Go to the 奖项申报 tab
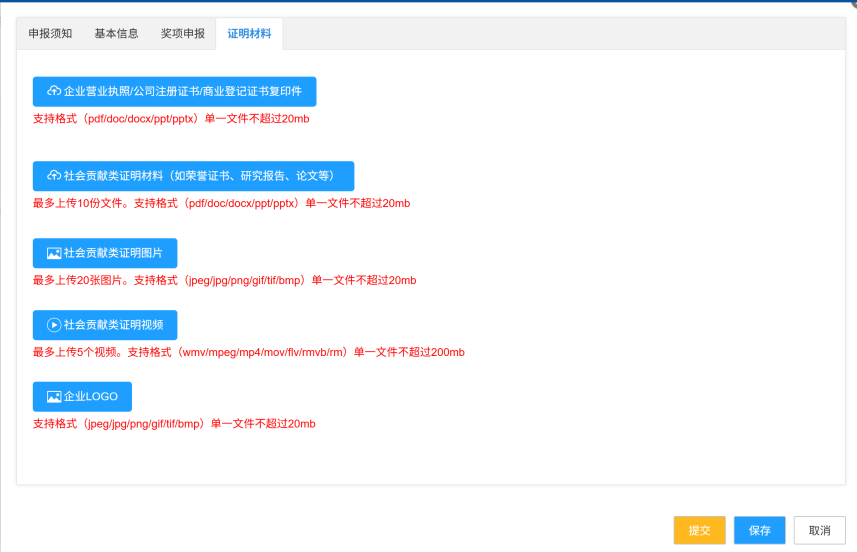857x552 pixels. [x=183, y=34]
